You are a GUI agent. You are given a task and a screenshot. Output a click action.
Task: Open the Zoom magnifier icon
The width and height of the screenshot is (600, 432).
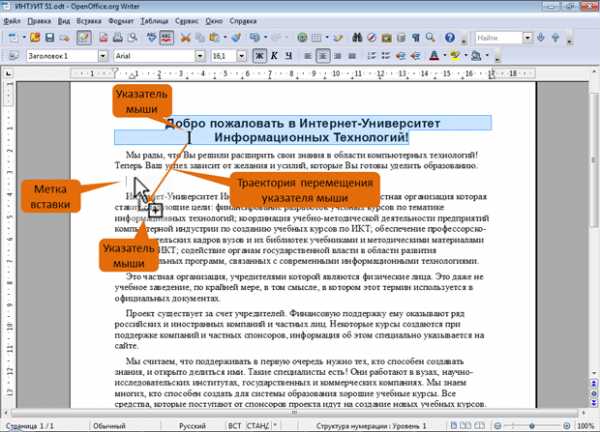[430, 37]
